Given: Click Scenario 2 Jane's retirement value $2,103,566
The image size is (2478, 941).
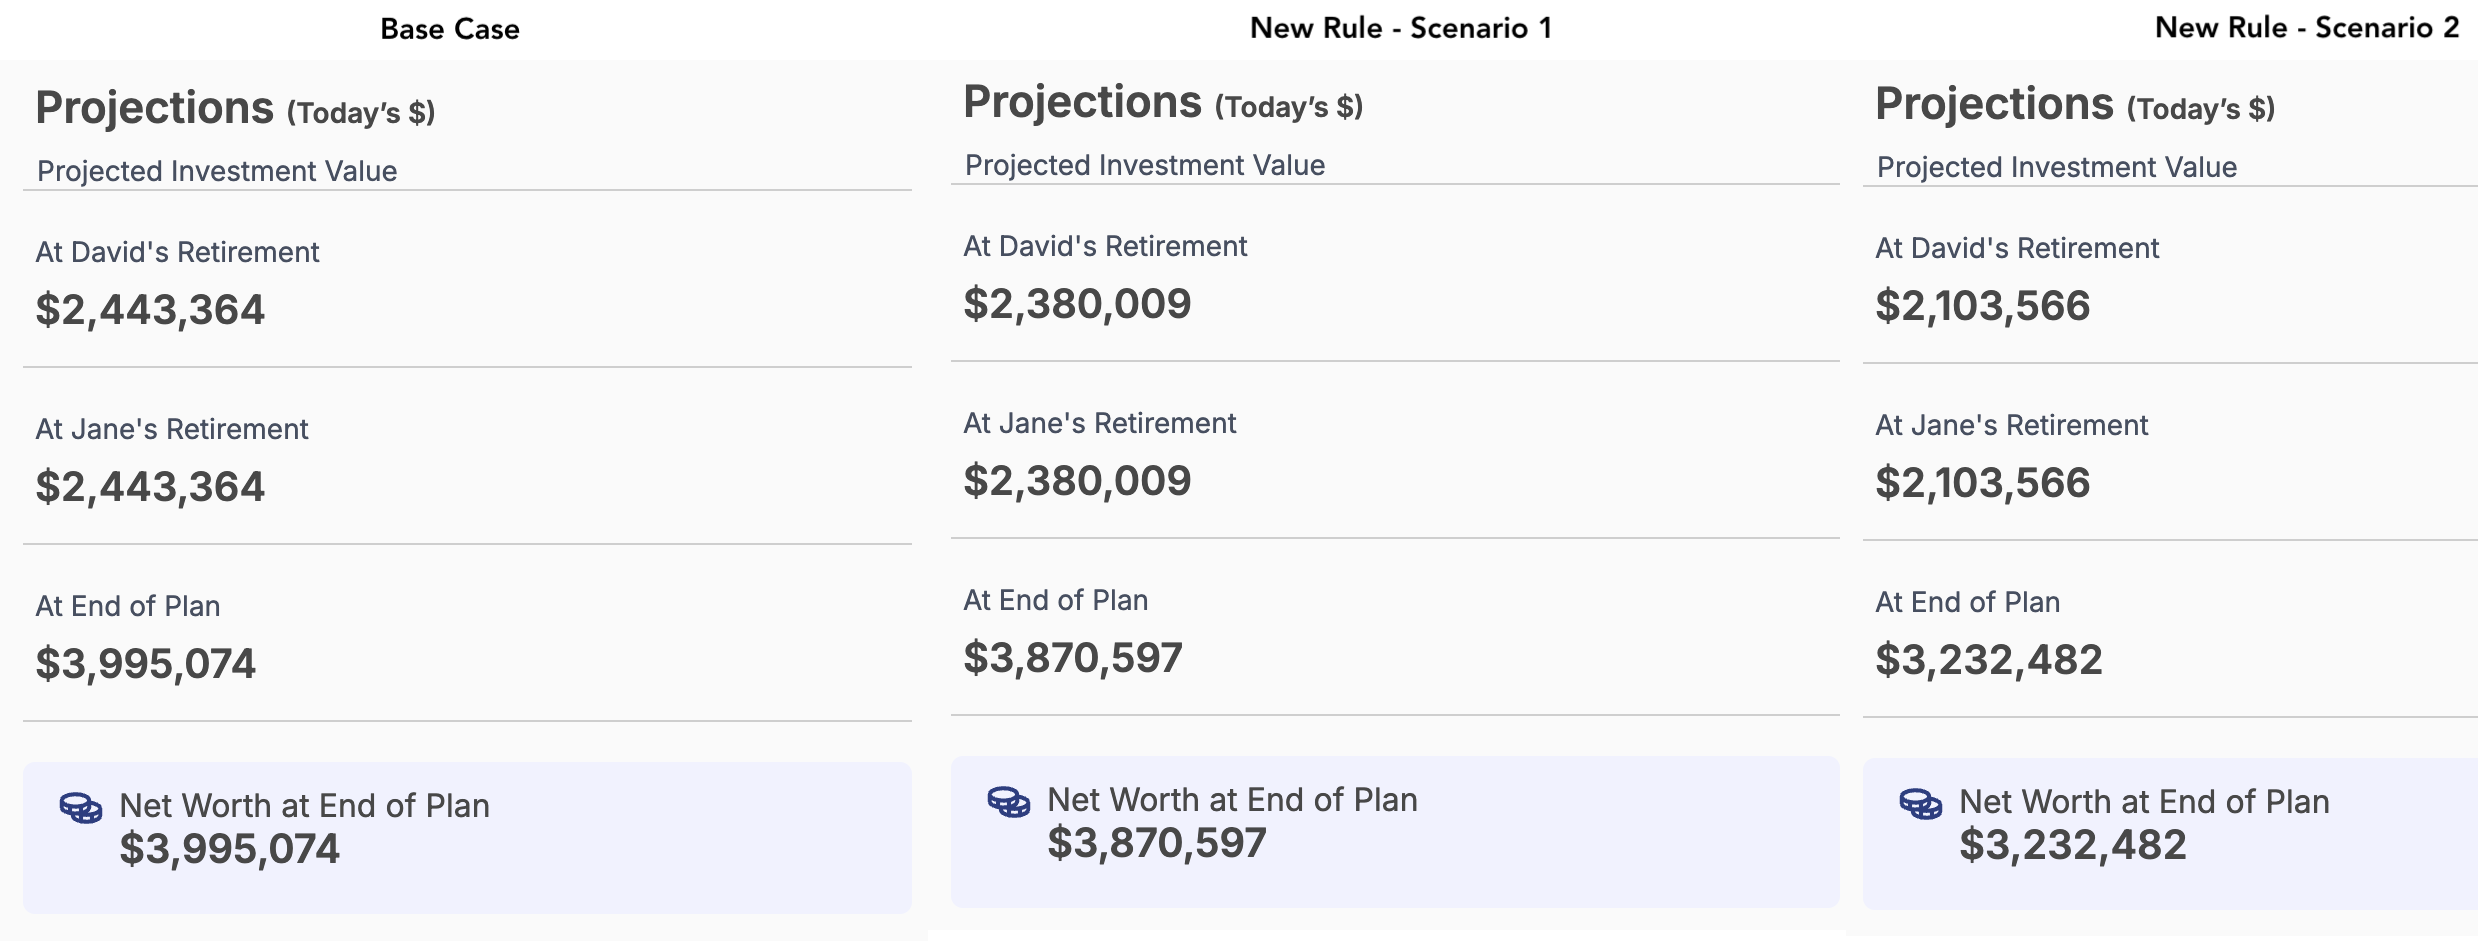Looking at the screenshot, I should point(1982,482).
